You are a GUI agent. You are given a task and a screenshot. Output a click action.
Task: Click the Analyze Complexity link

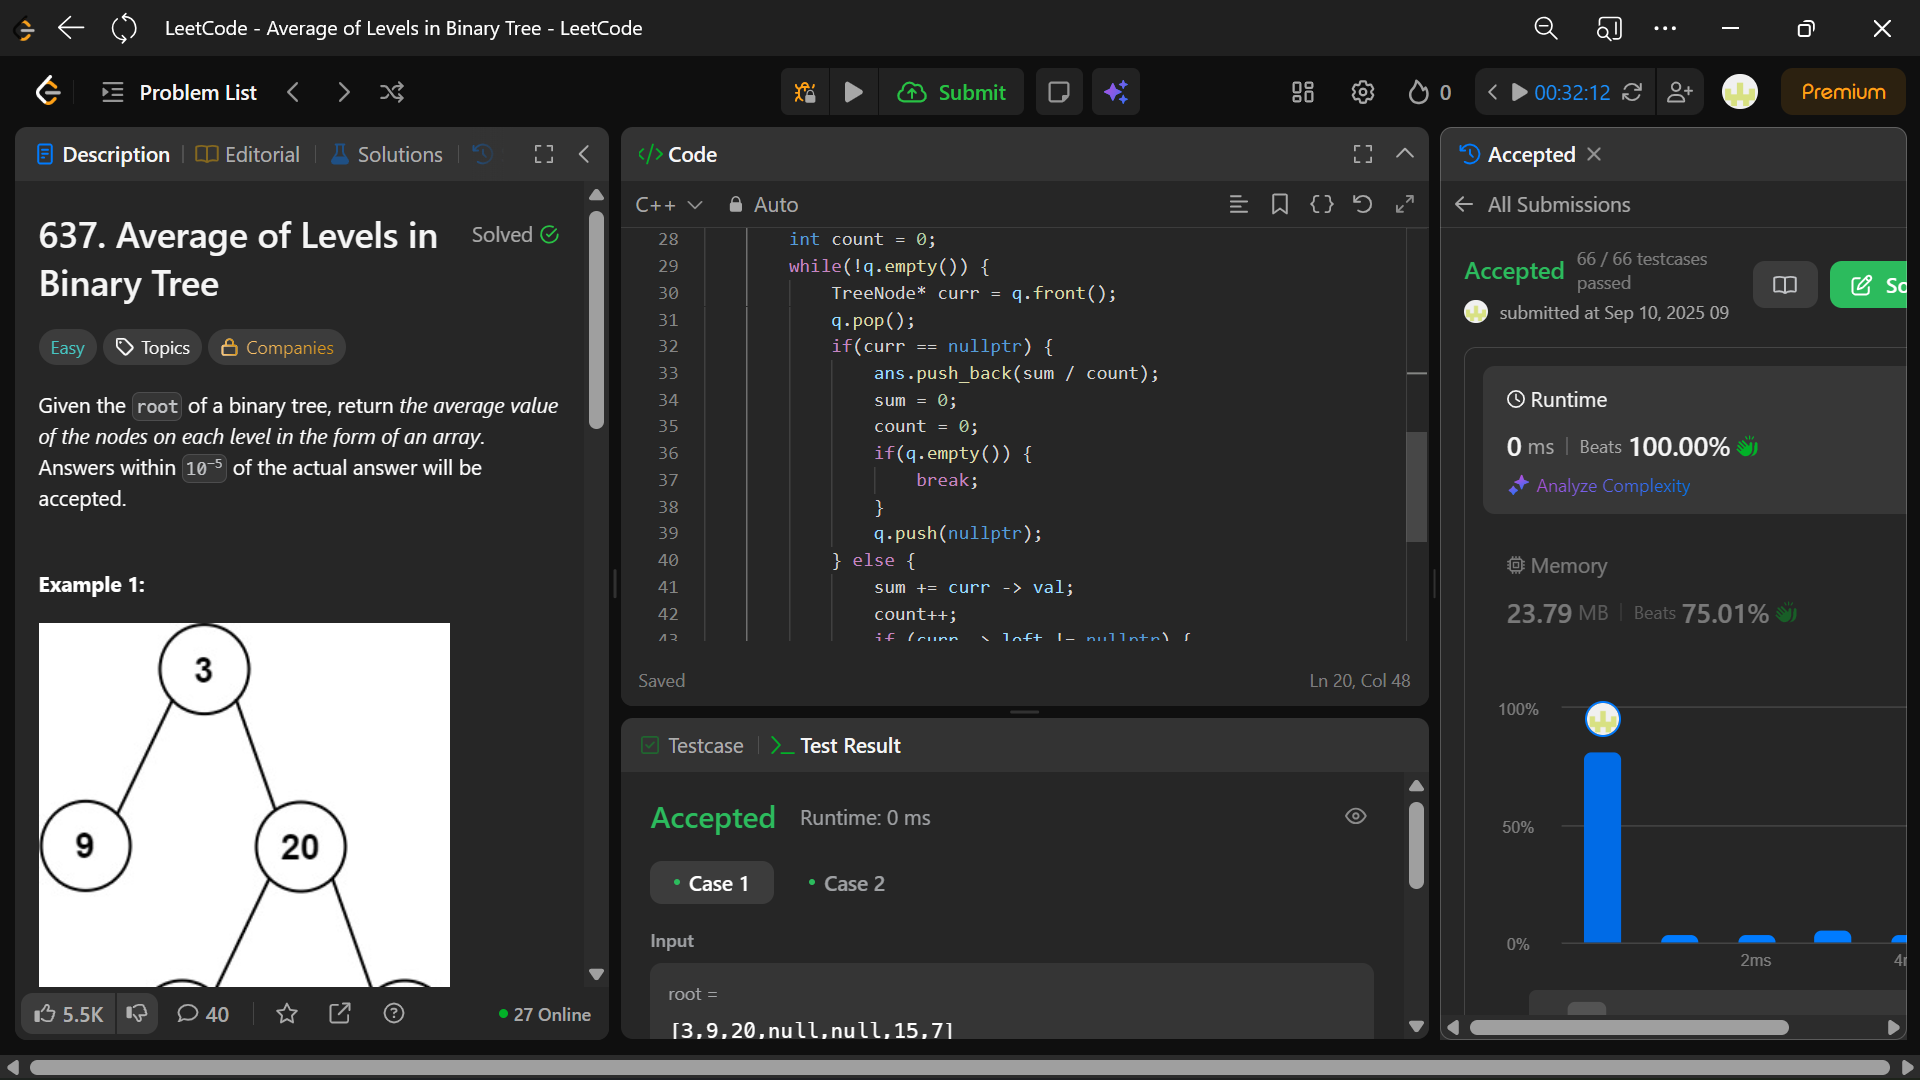point(1612,485)
